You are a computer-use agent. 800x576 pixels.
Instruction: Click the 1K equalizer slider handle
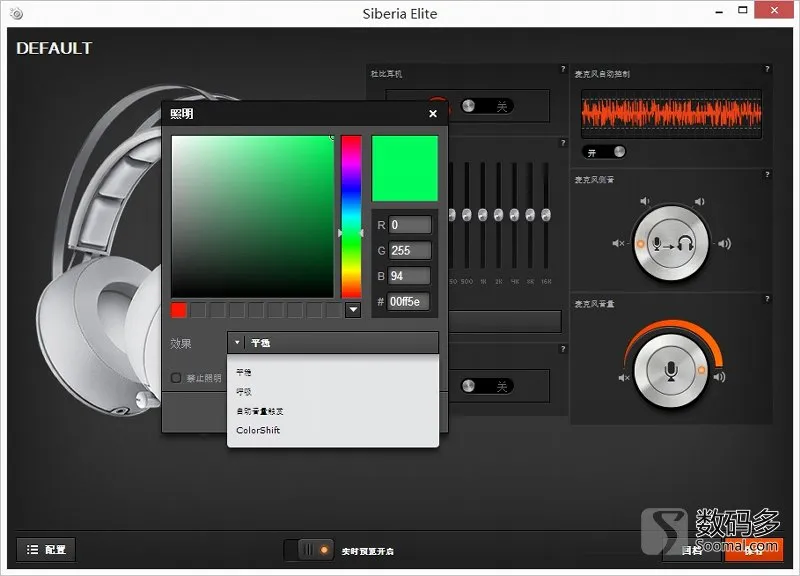point(483,215)
